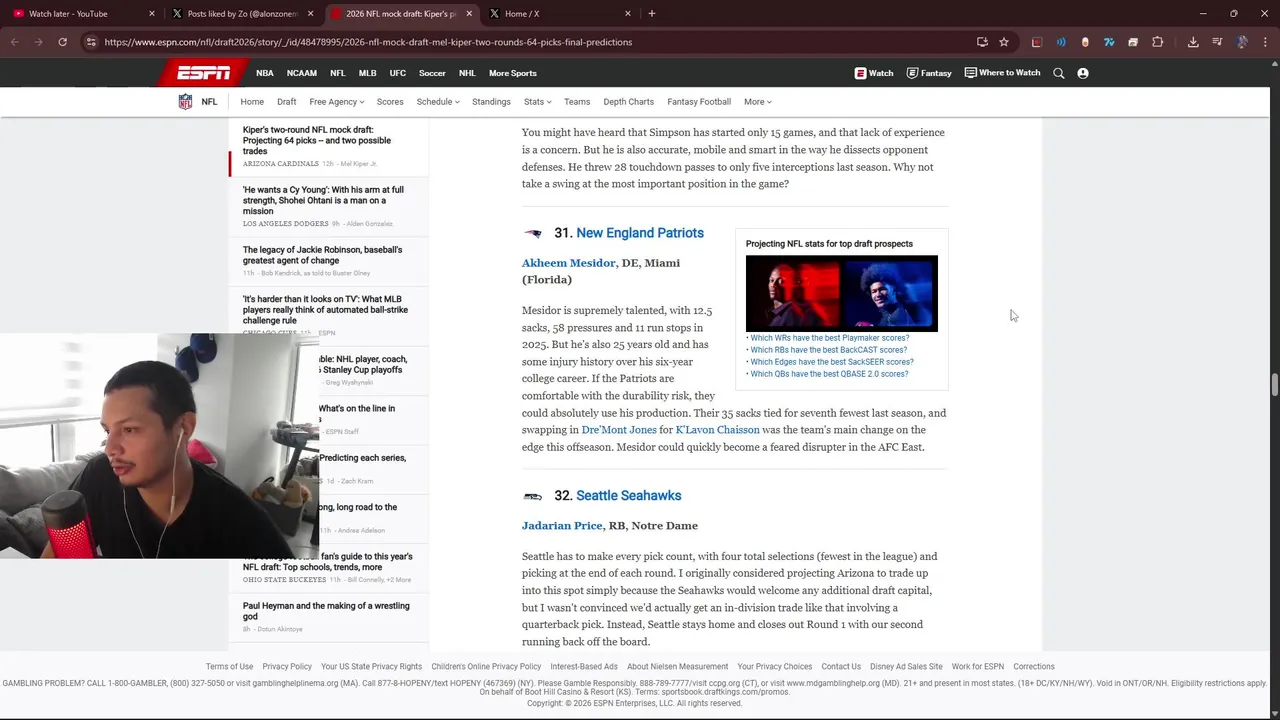This screenshot has width=1280, height=720.
Task: Click the Seattle Seahawks logo icon
Action: [x=533, y=496]
